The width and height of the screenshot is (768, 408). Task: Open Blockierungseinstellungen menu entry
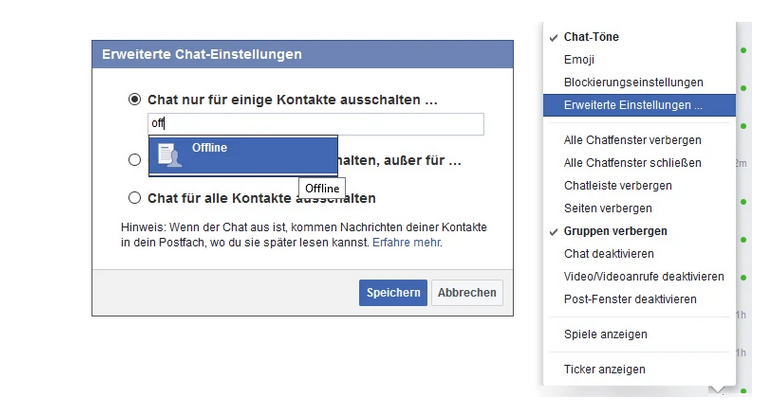click(639, 82)
